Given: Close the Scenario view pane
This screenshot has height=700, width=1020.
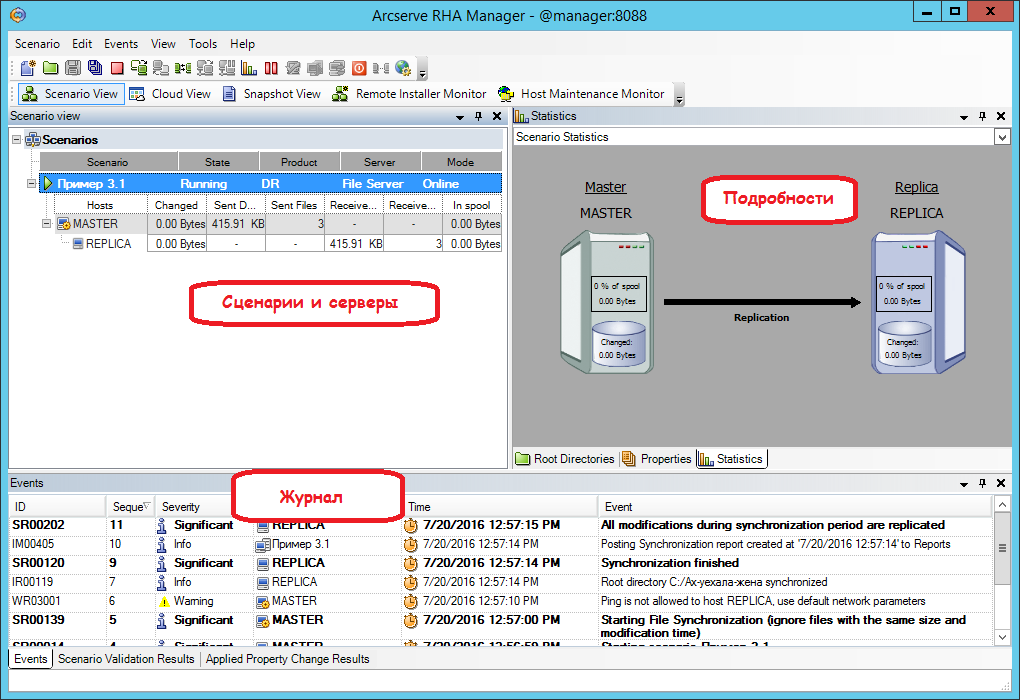Looking at the screenshot, I should [x=497, y=116].
